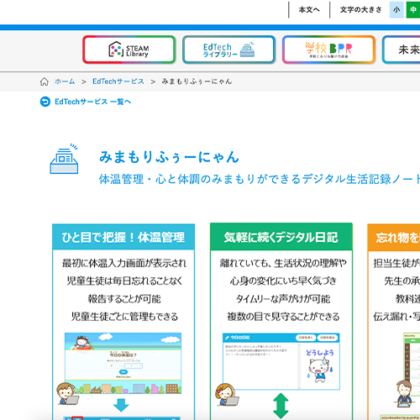Click 気軽に続くデジタル日記 card header
This screenshot has height=420, width=420.
point(281,237)
